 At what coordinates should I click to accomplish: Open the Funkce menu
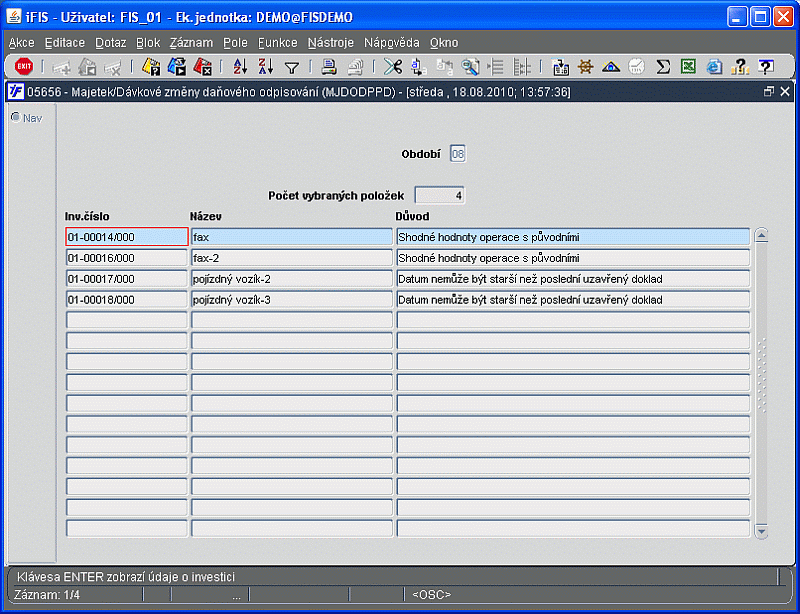click(278, 43)
